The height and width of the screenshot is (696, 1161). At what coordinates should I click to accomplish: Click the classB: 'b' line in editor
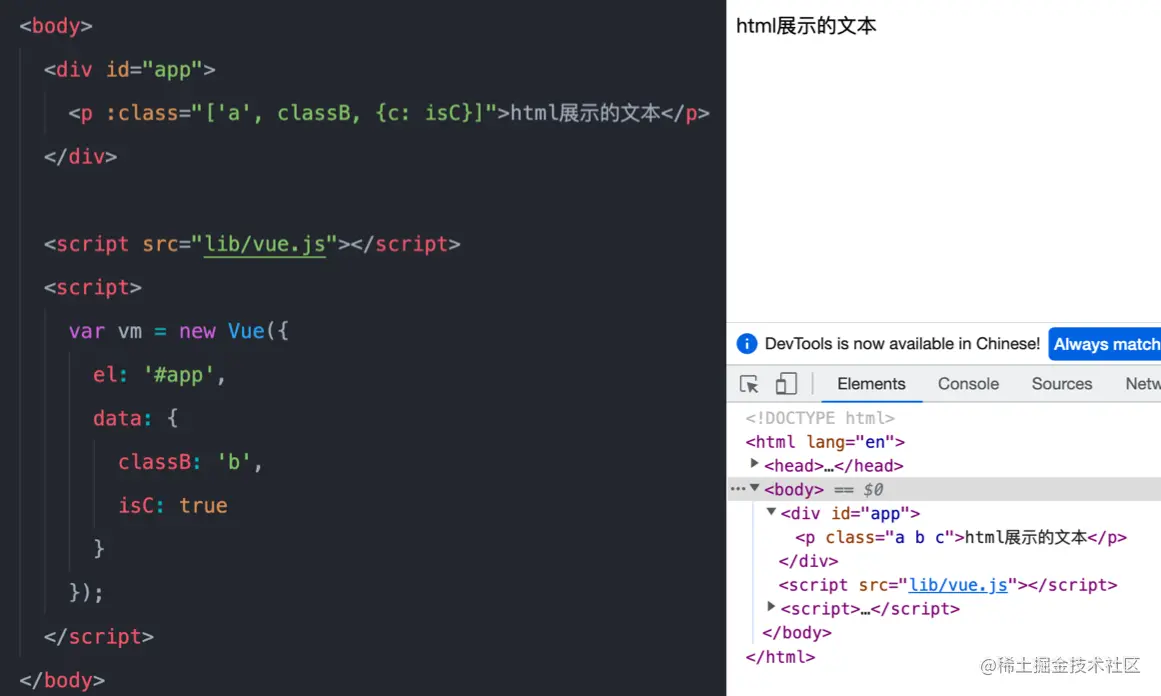[x=190, y=462]
